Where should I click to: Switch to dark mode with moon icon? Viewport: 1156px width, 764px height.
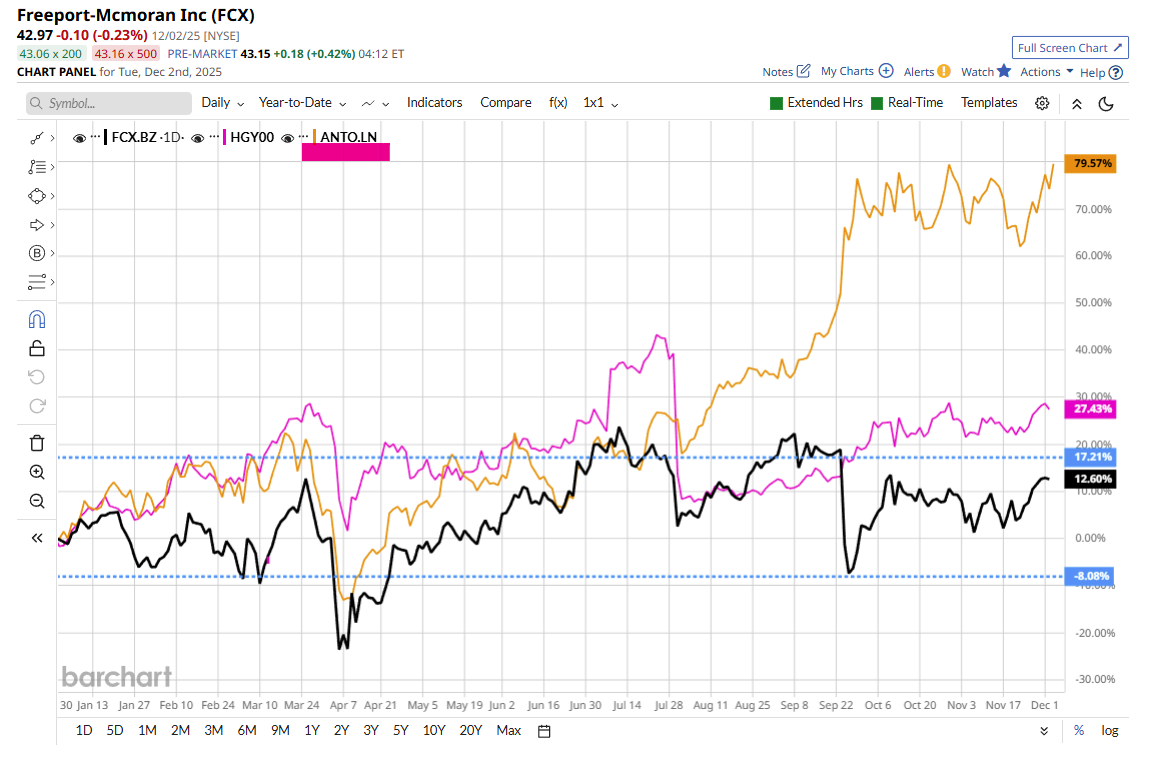(1106, 103)
